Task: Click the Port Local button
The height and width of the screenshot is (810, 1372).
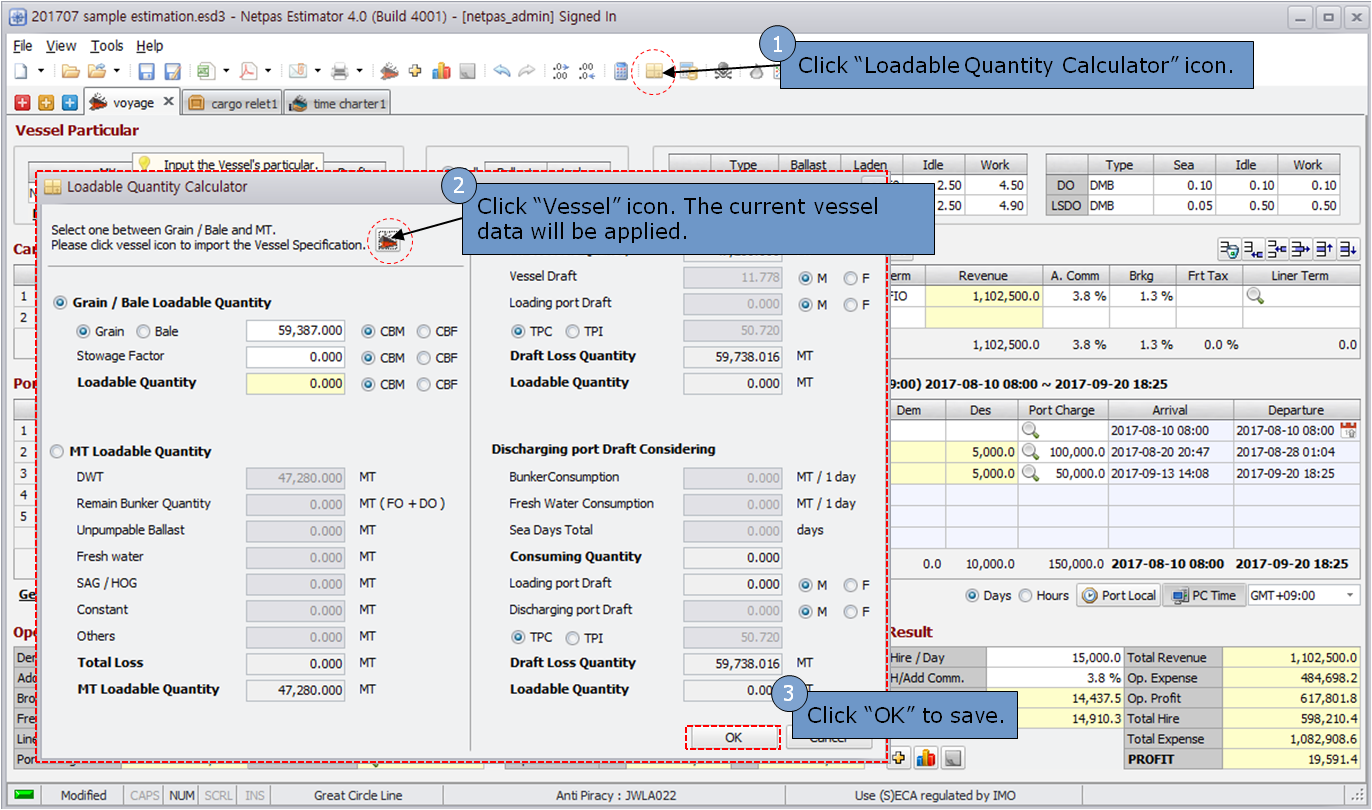Action: (1118, 595)
